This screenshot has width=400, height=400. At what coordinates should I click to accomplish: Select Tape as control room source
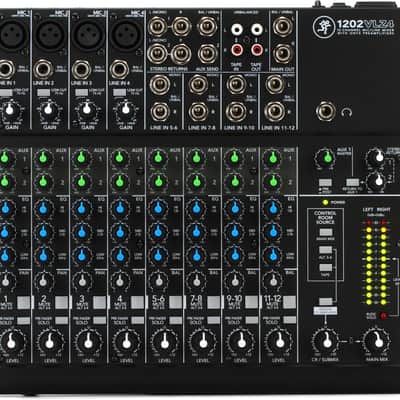(326, 268)
